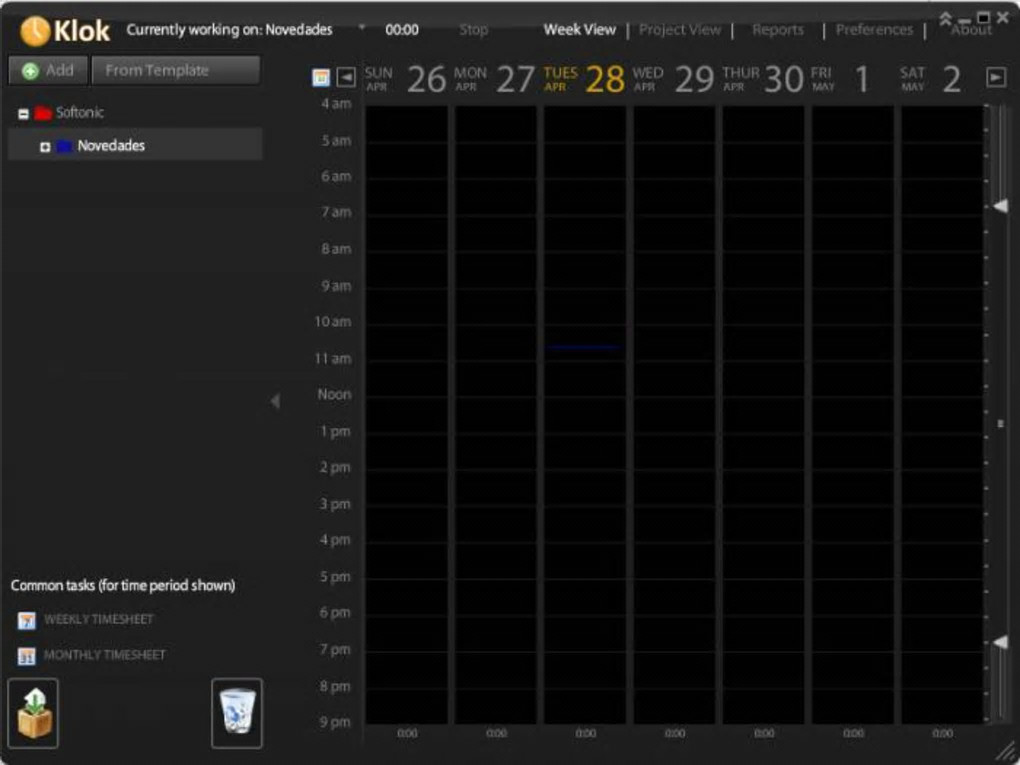Viewport: 1020px width, 765px height.
Task: Click the '5 pm' time label
Action: [336, 577]
